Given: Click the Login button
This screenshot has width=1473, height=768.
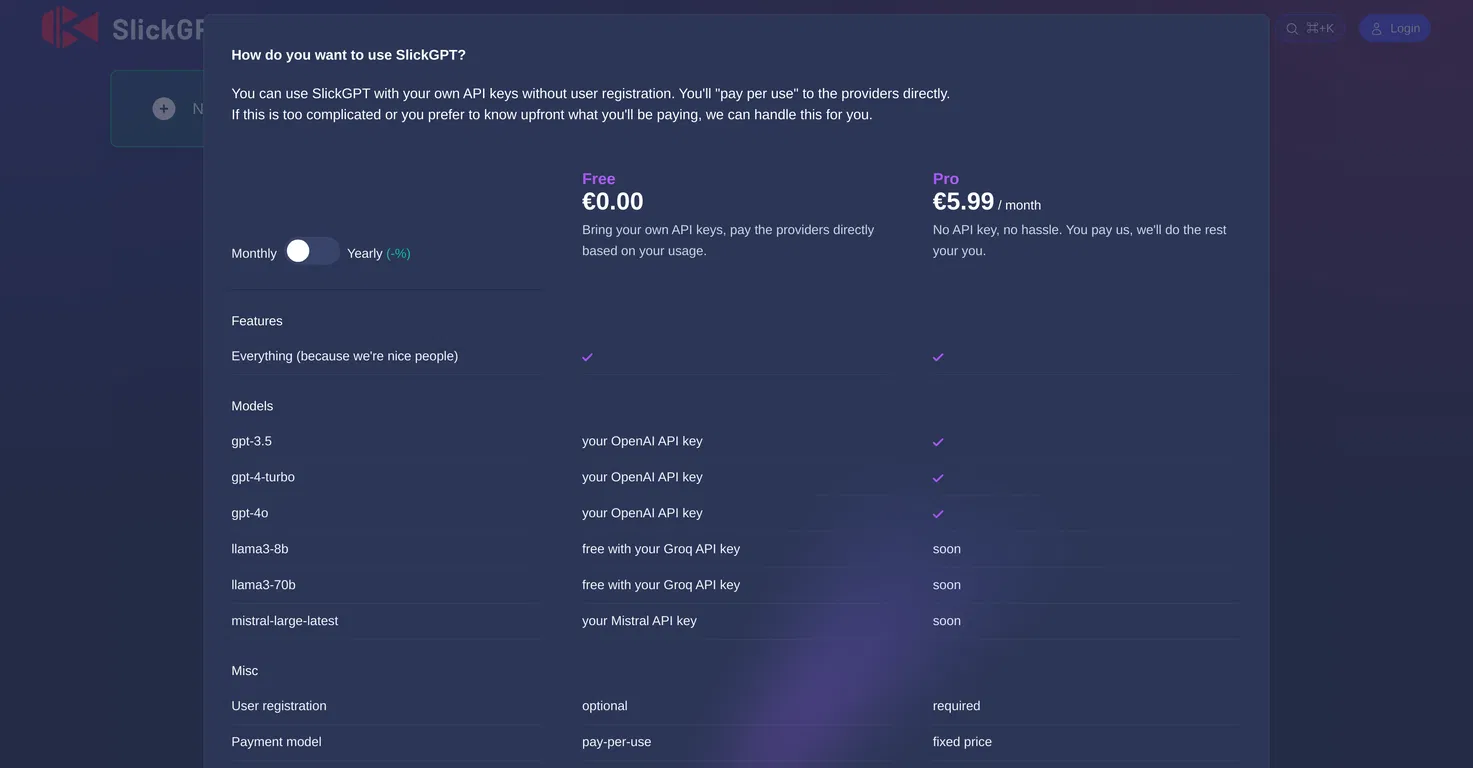Looking at the screenshot, I should (1394, 28).
